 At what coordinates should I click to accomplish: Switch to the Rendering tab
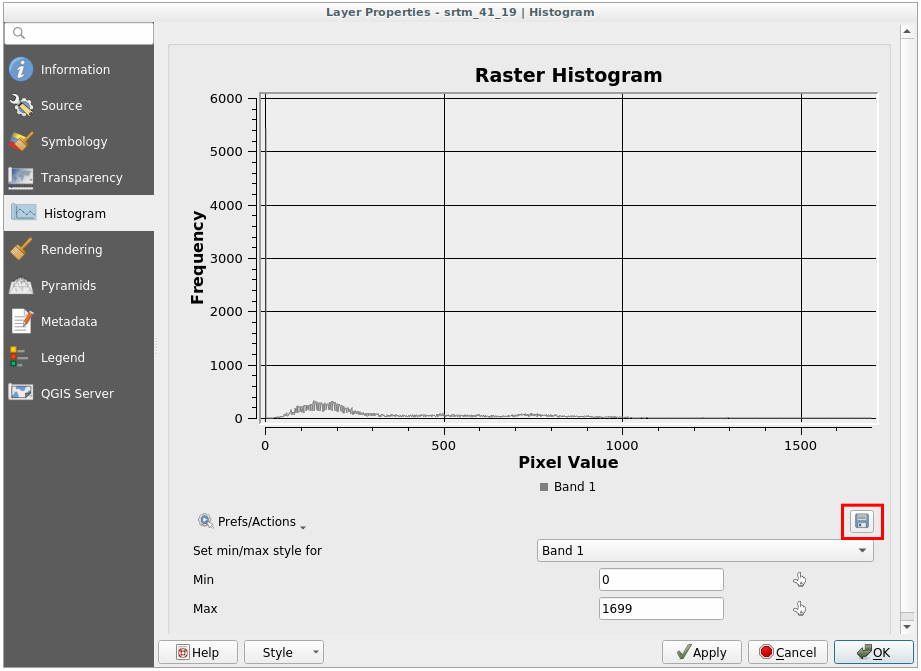[x=70, y=250]
